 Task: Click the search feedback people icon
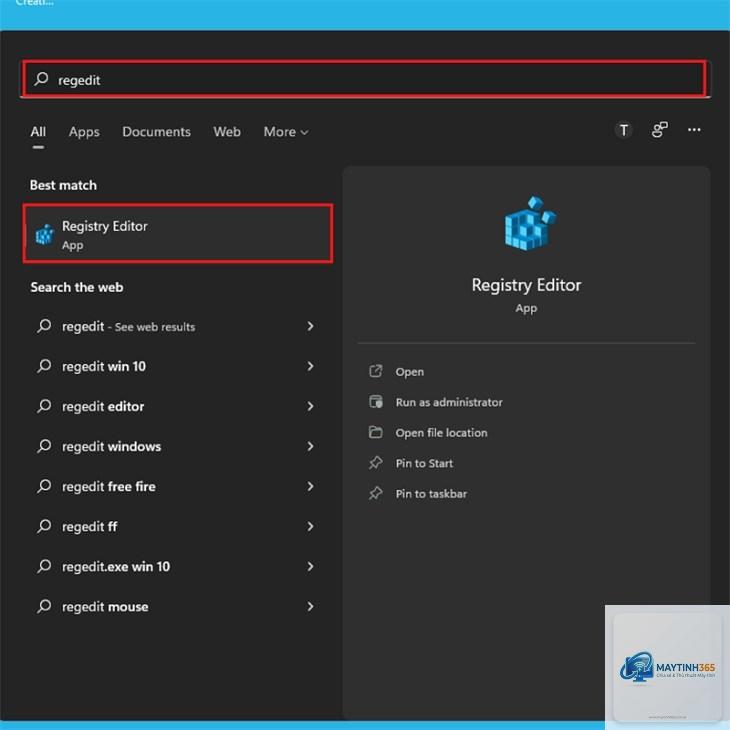(659, 130)
